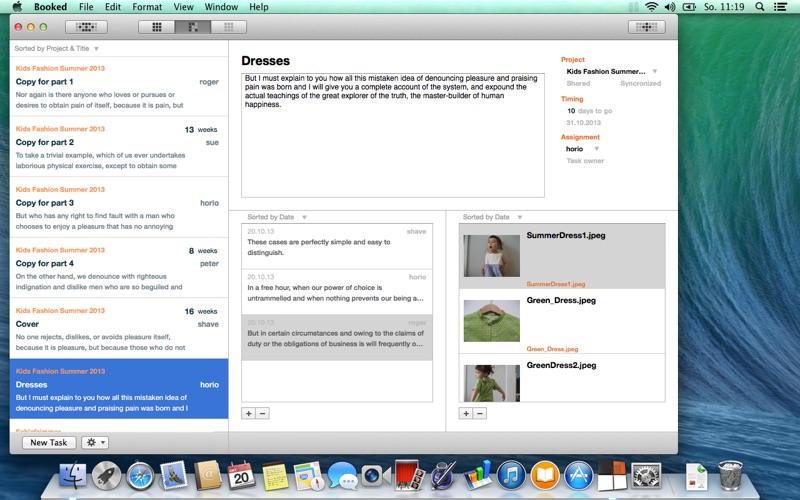The image size is (800, 500).
Task: Click the Shared label under Project
Action: pos(578,84)
